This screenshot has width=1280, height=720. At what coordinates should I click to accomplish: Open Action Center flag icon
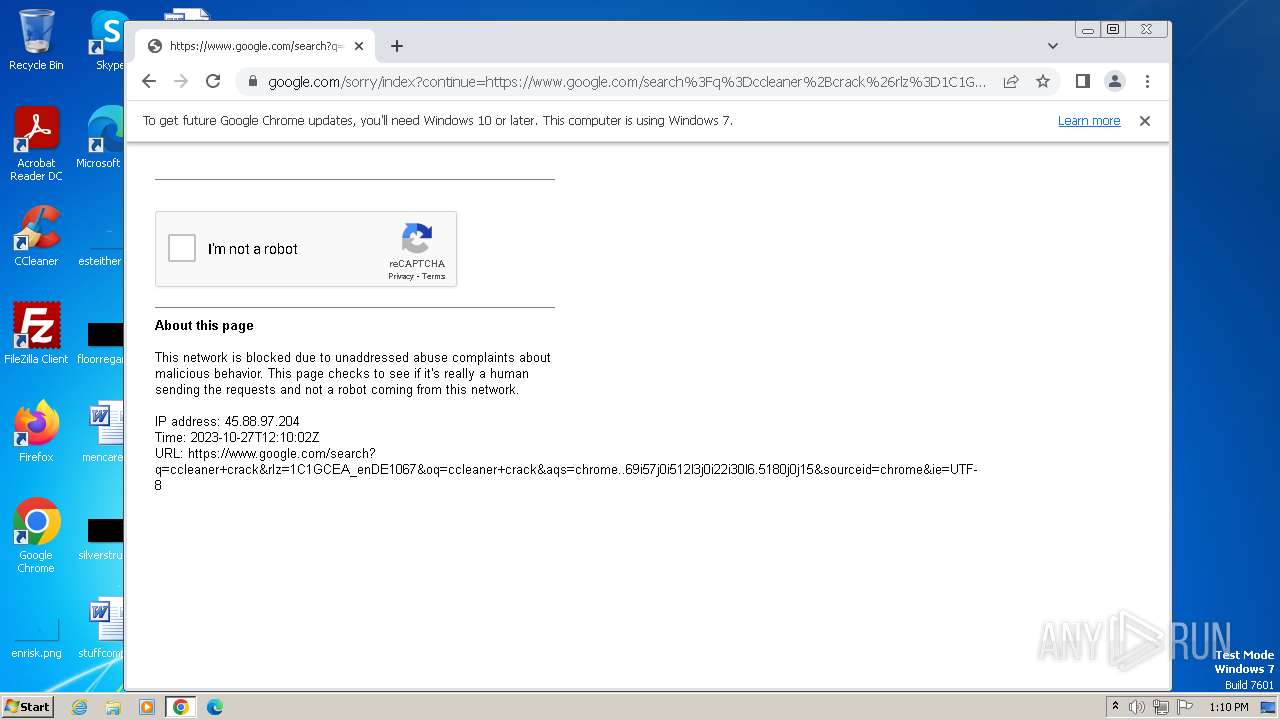(x=1185, y=707)
